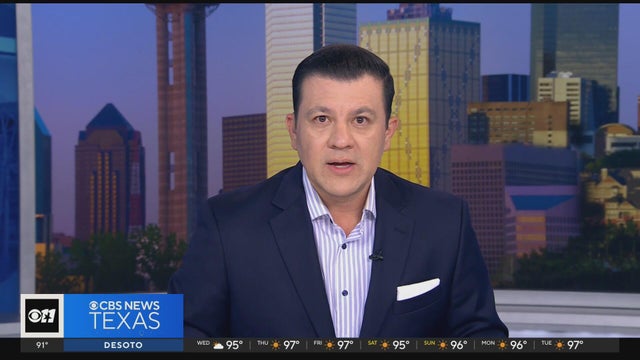Click the white pocket square
This screenshot has height=360, width=640.
418,289
